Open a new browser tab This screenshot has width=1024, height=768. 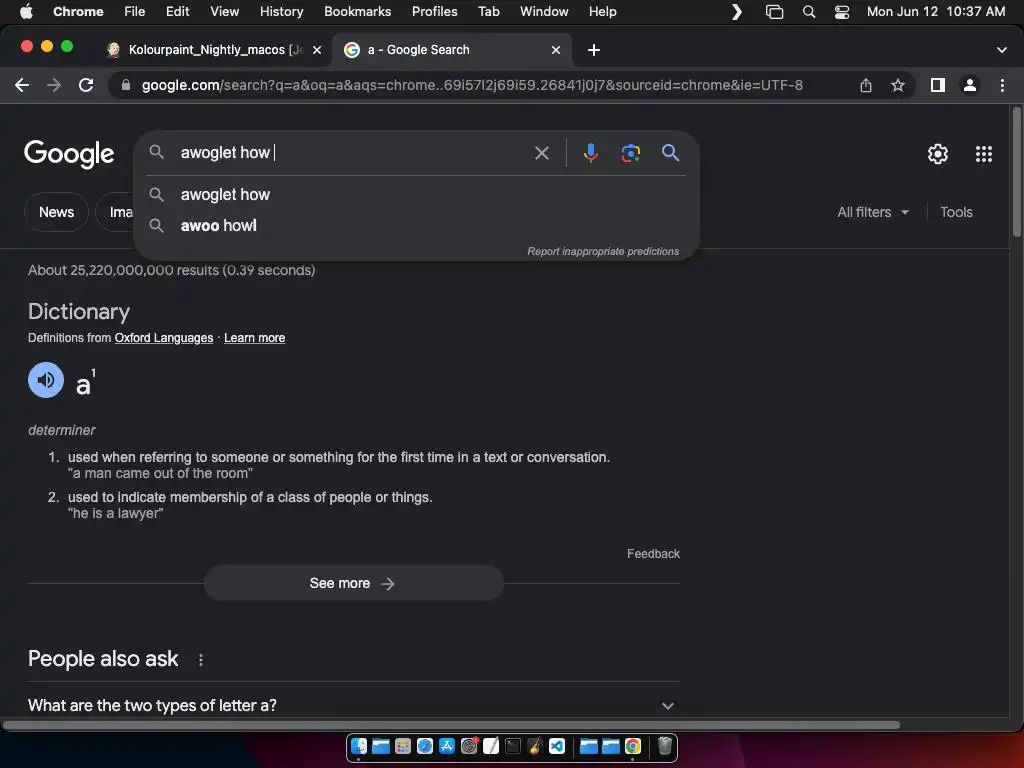[594, 50]
